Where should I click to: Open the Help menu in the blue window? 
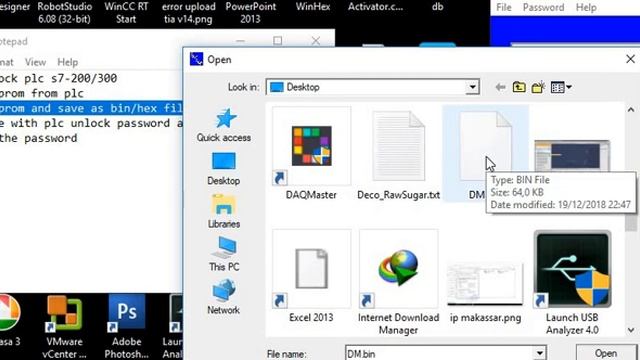pyautogui.click(x=586, y=7)
